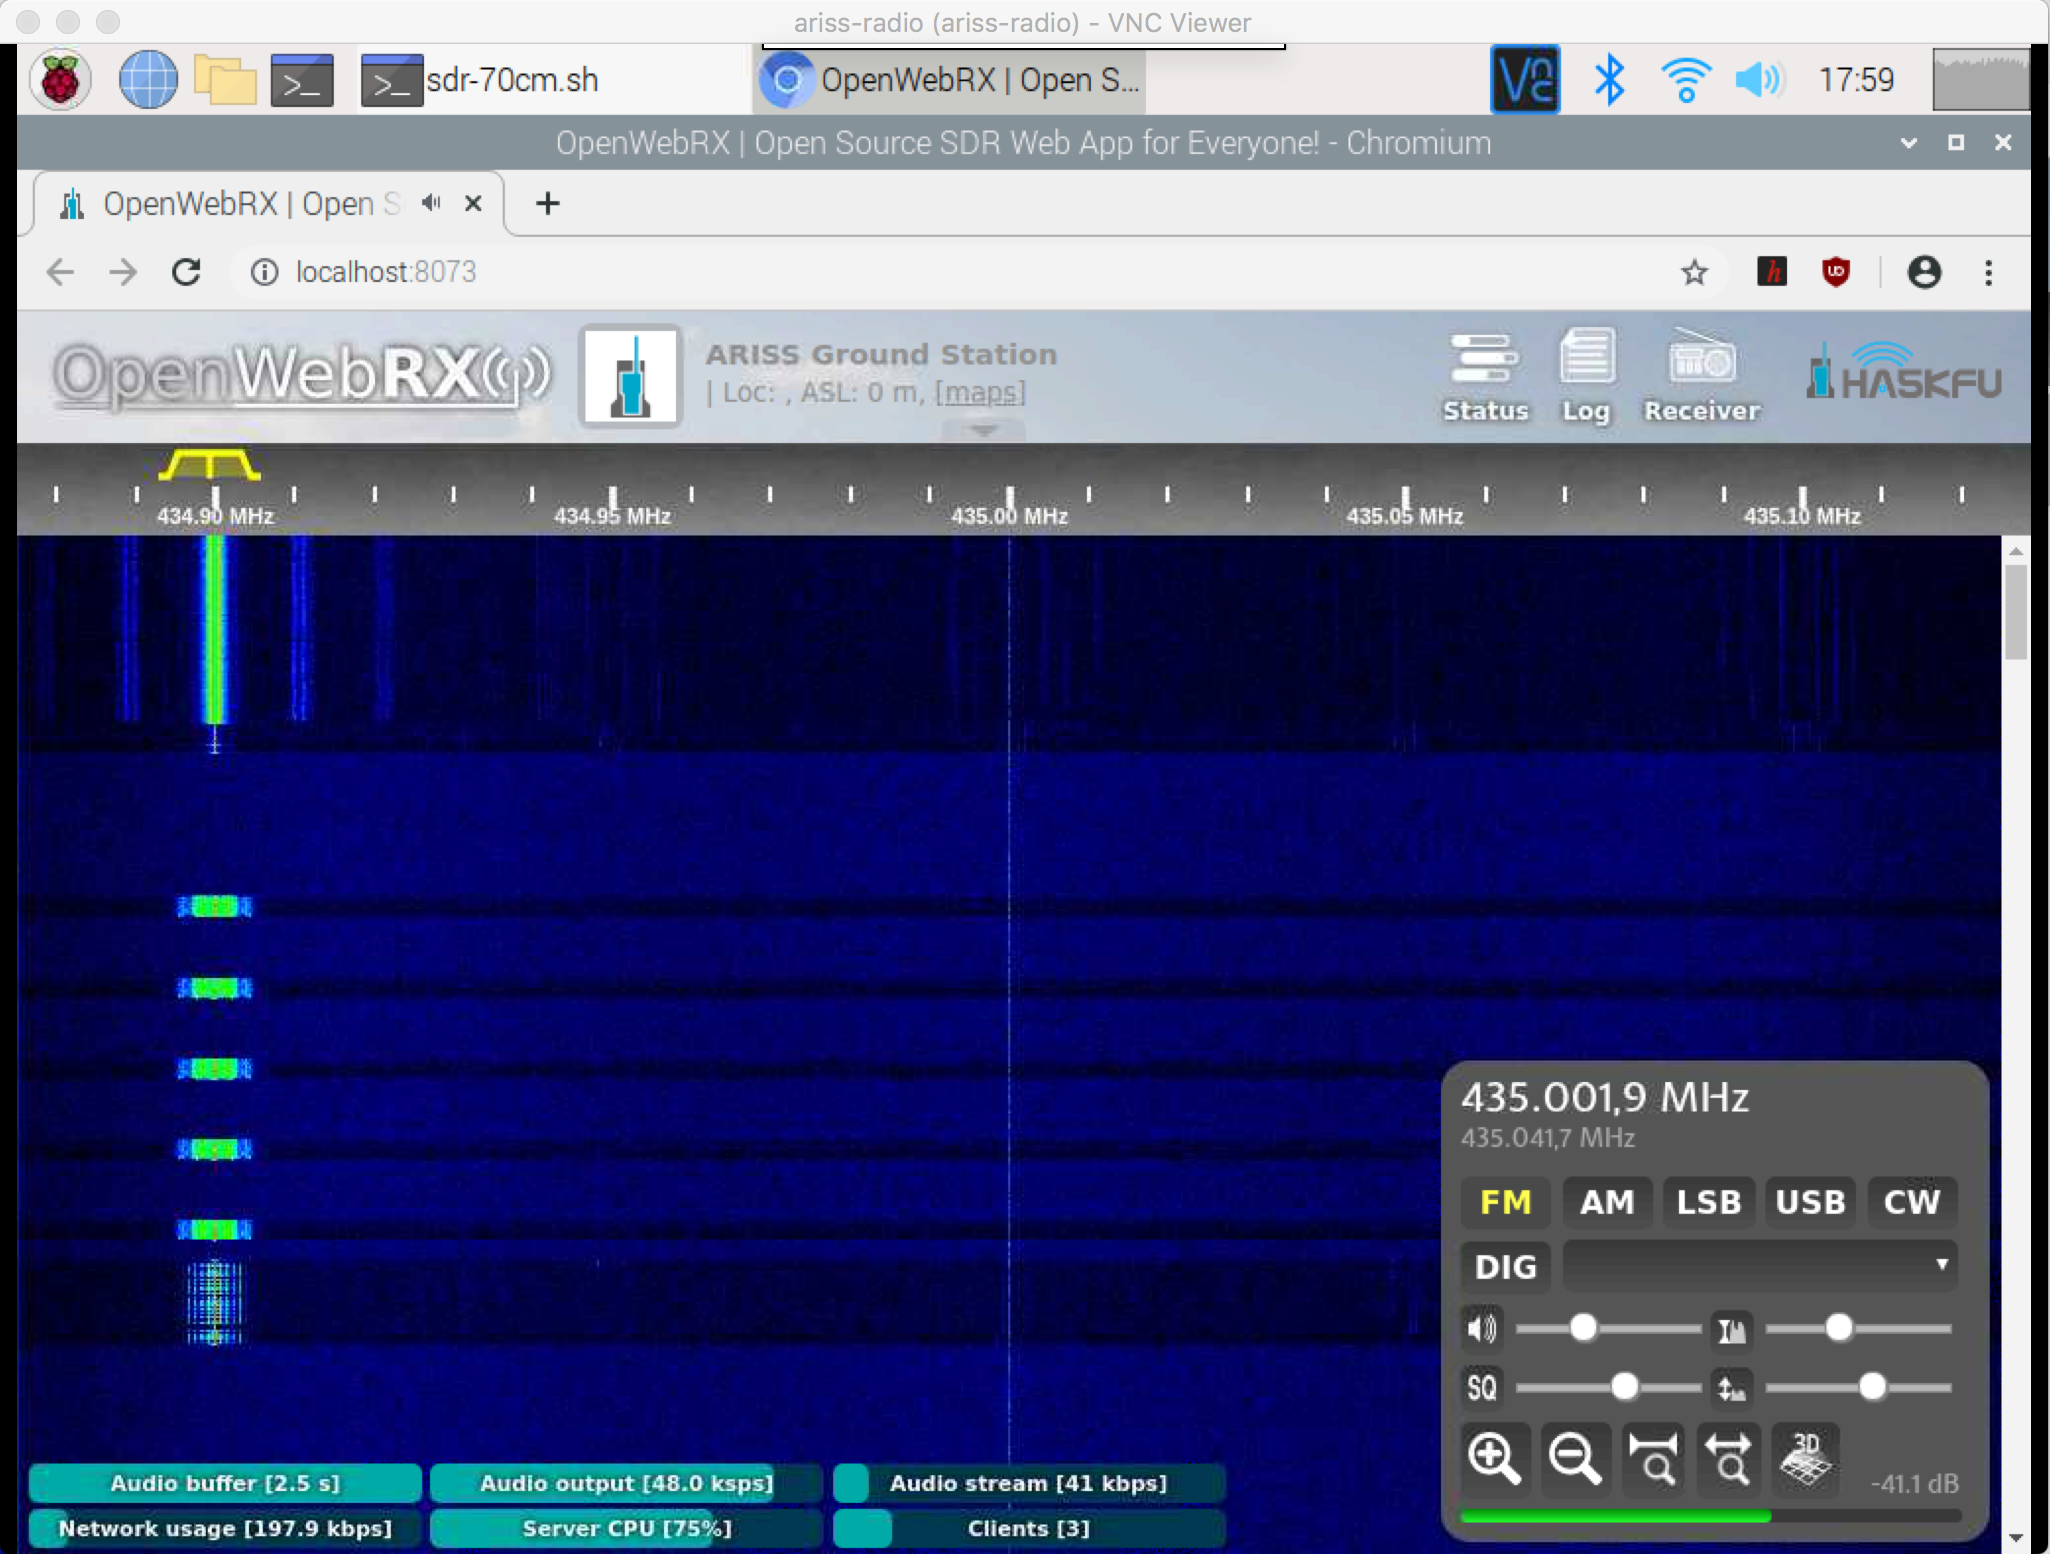The image size is (2050, 1554).
Task: Open a new Chromium tab
Action: click(547, 203)
